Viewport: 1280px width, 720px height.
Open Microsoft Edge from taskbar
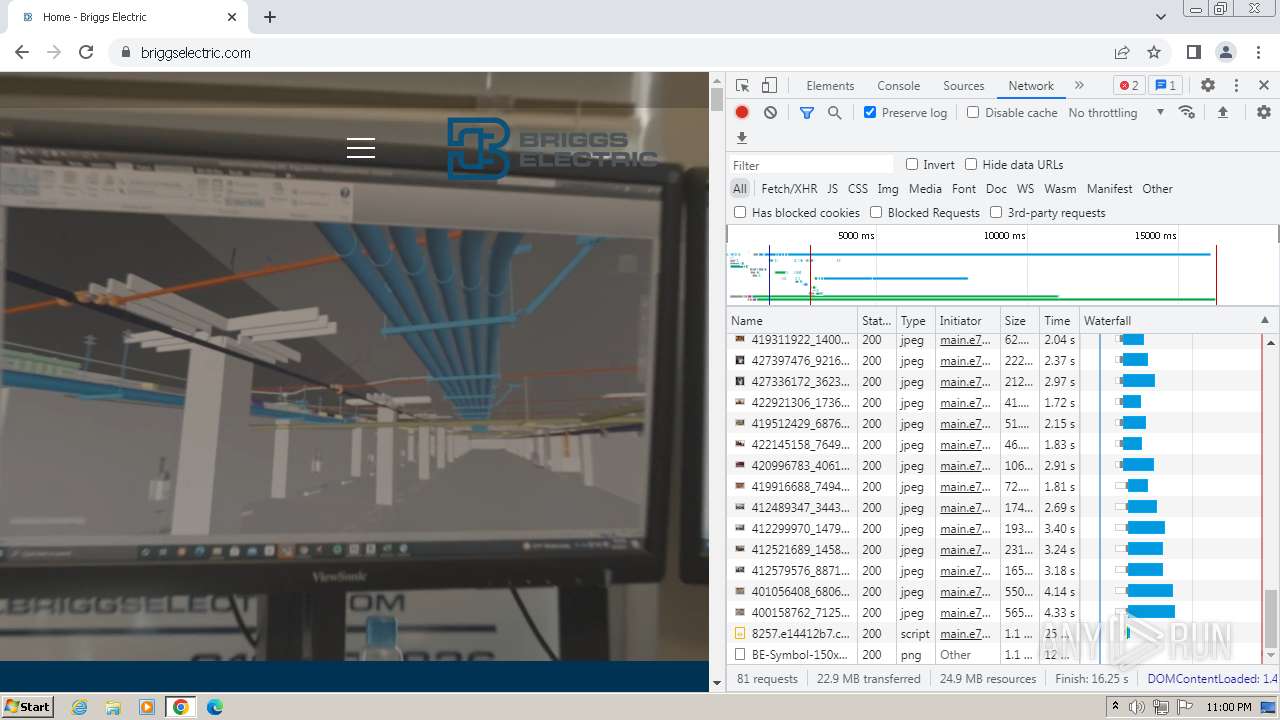pyautogui.click(x=214, y=707)
